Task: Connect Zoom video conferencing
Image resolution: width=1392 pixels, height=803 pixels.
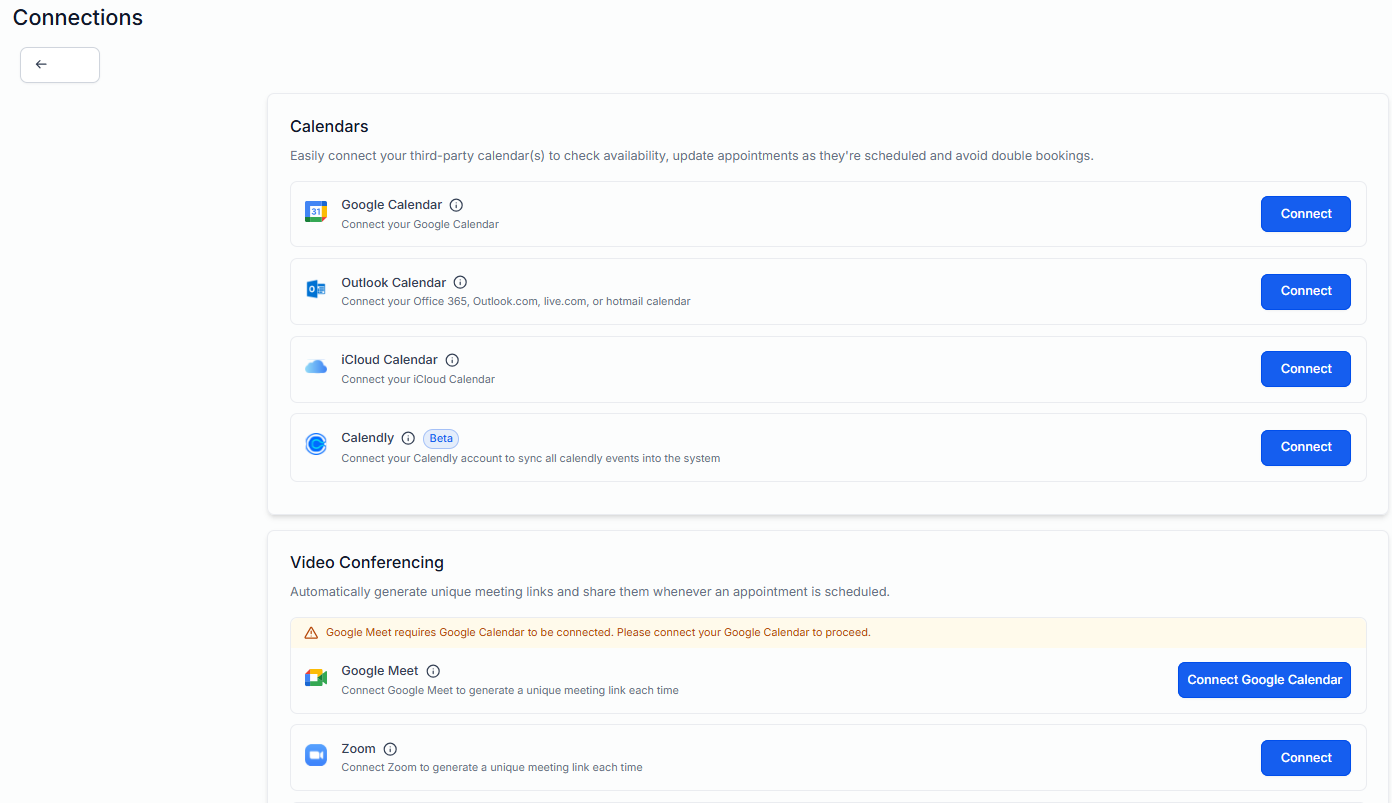Action: [1305, 758]
